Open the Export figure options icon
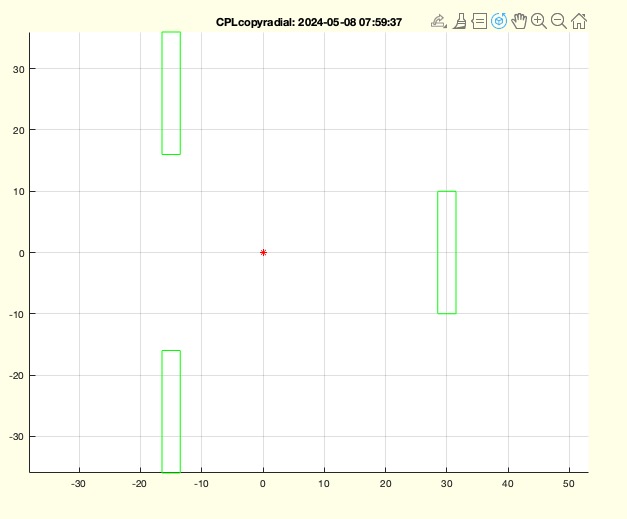This screenshot has height=519, width=627. click(438, 21)
